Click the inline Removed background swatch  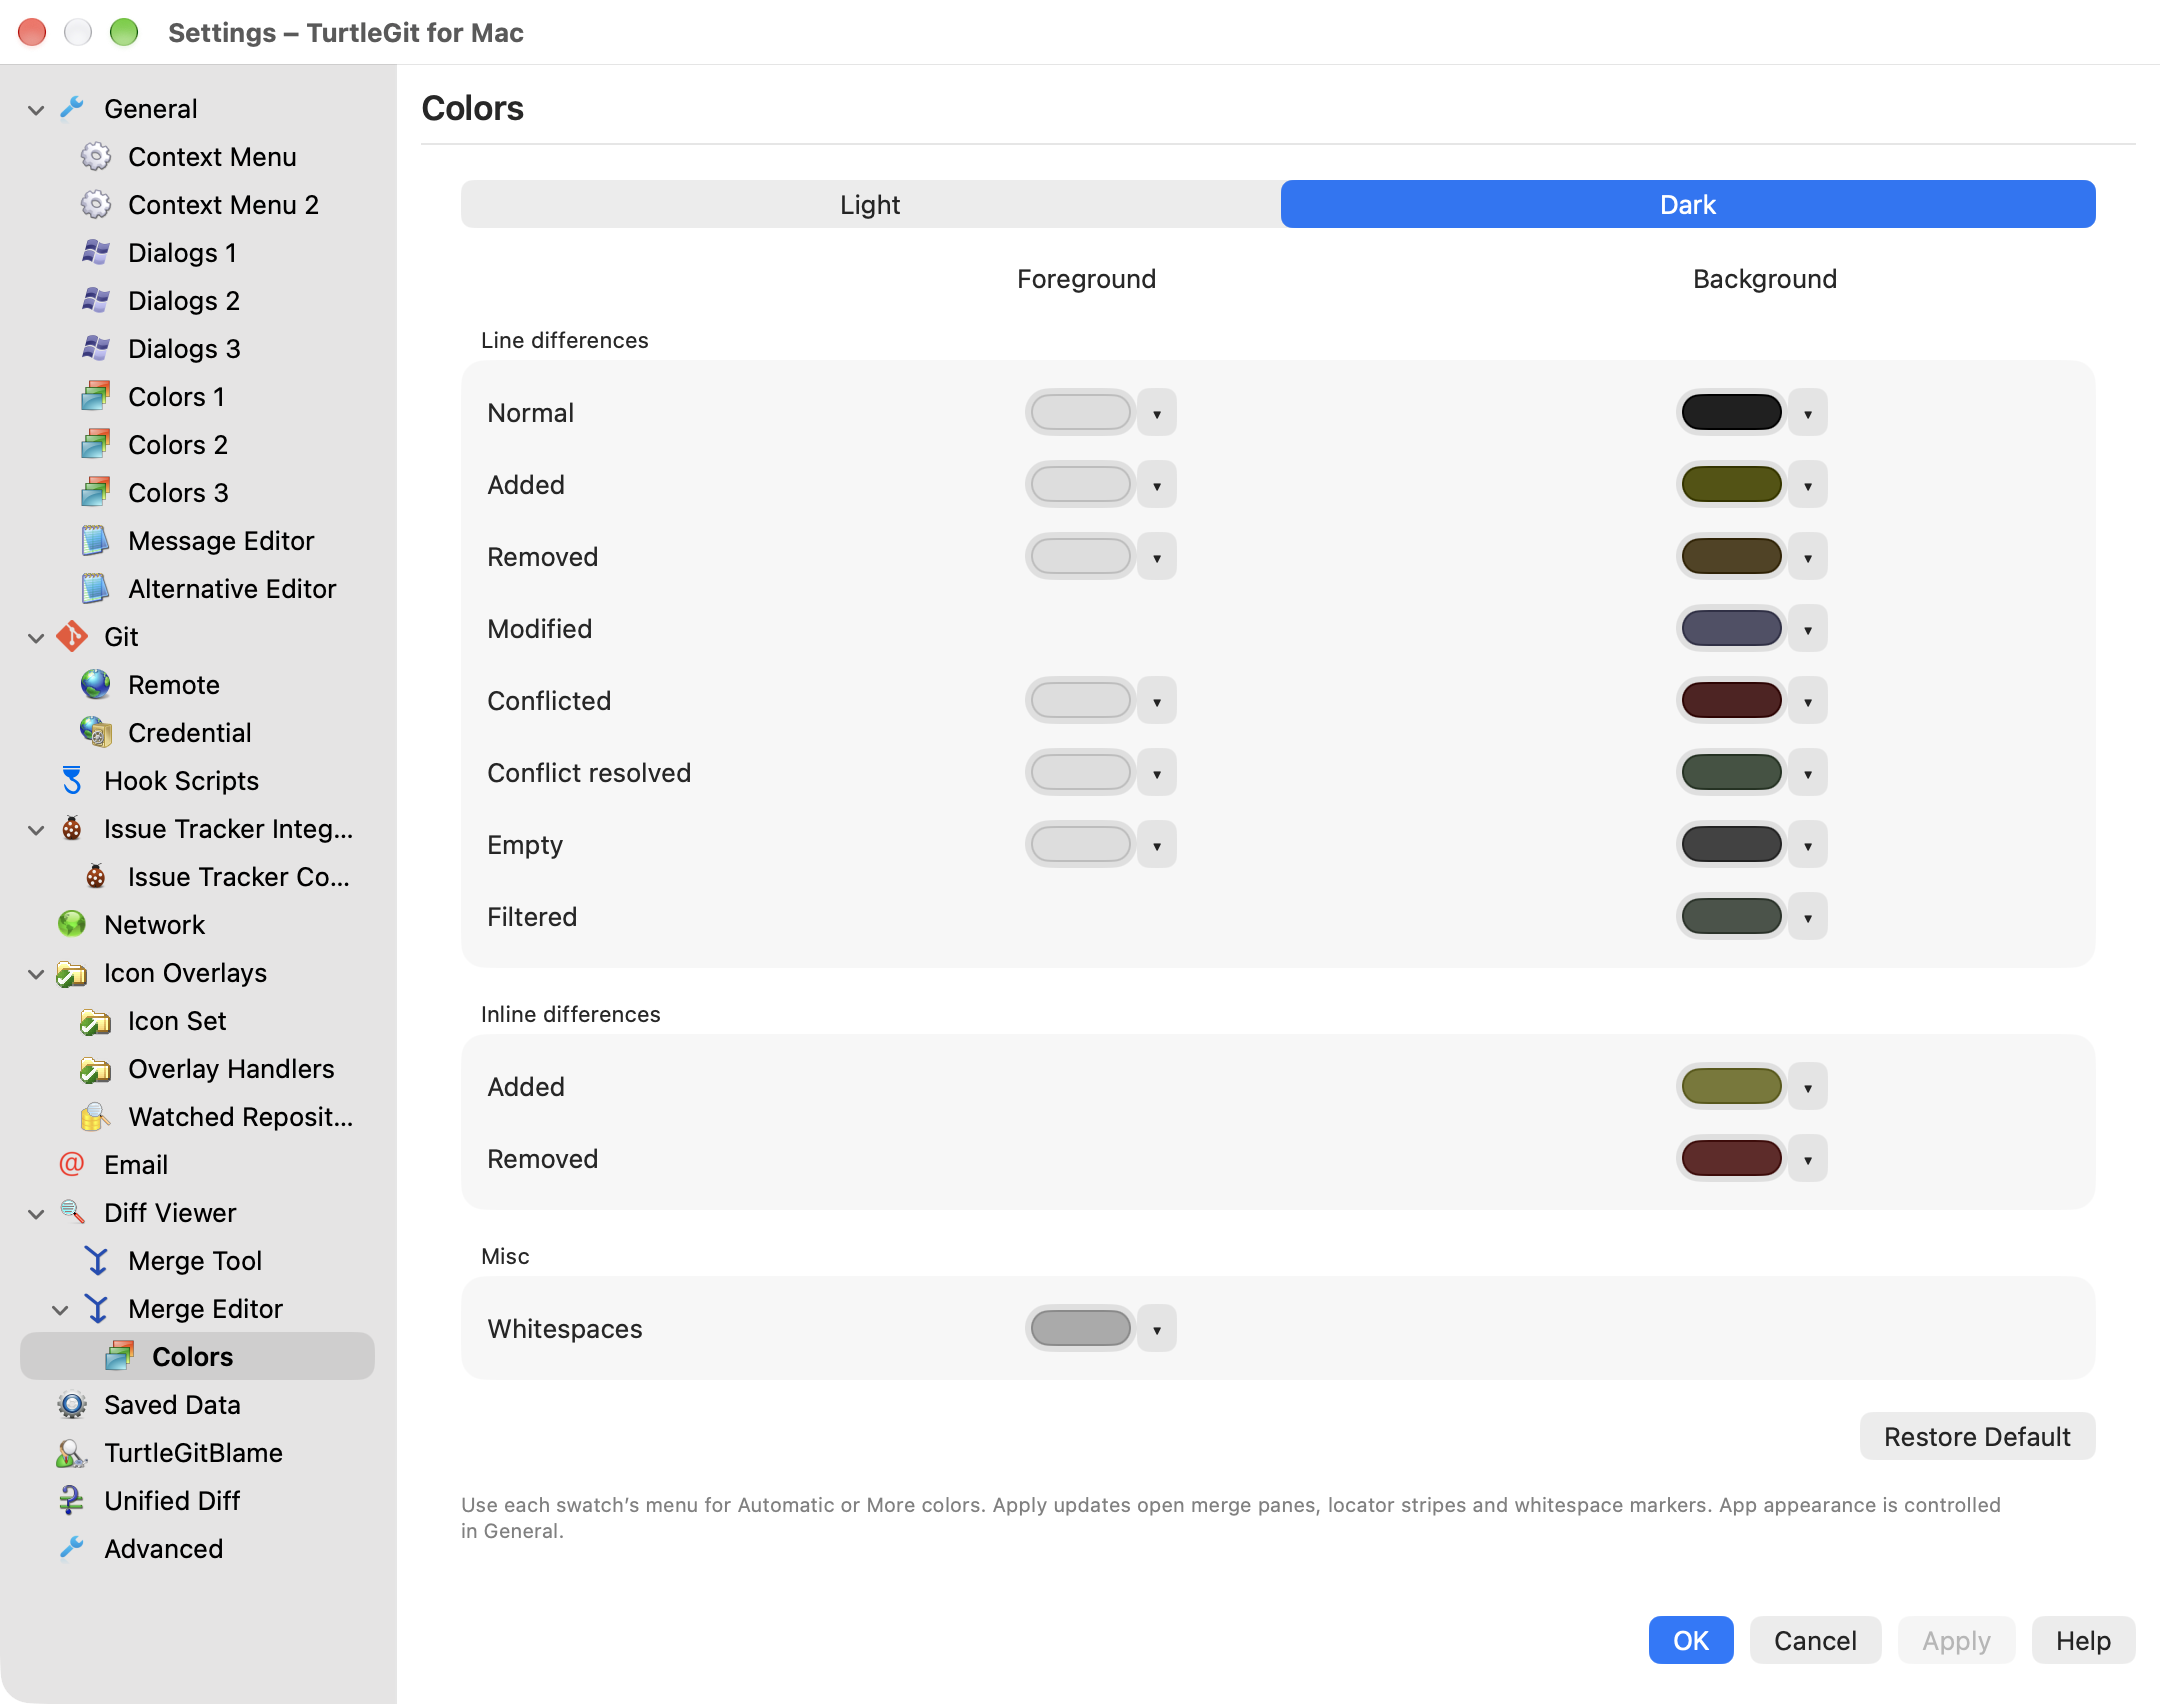pyautogui.click(x=1731, y=1159)
